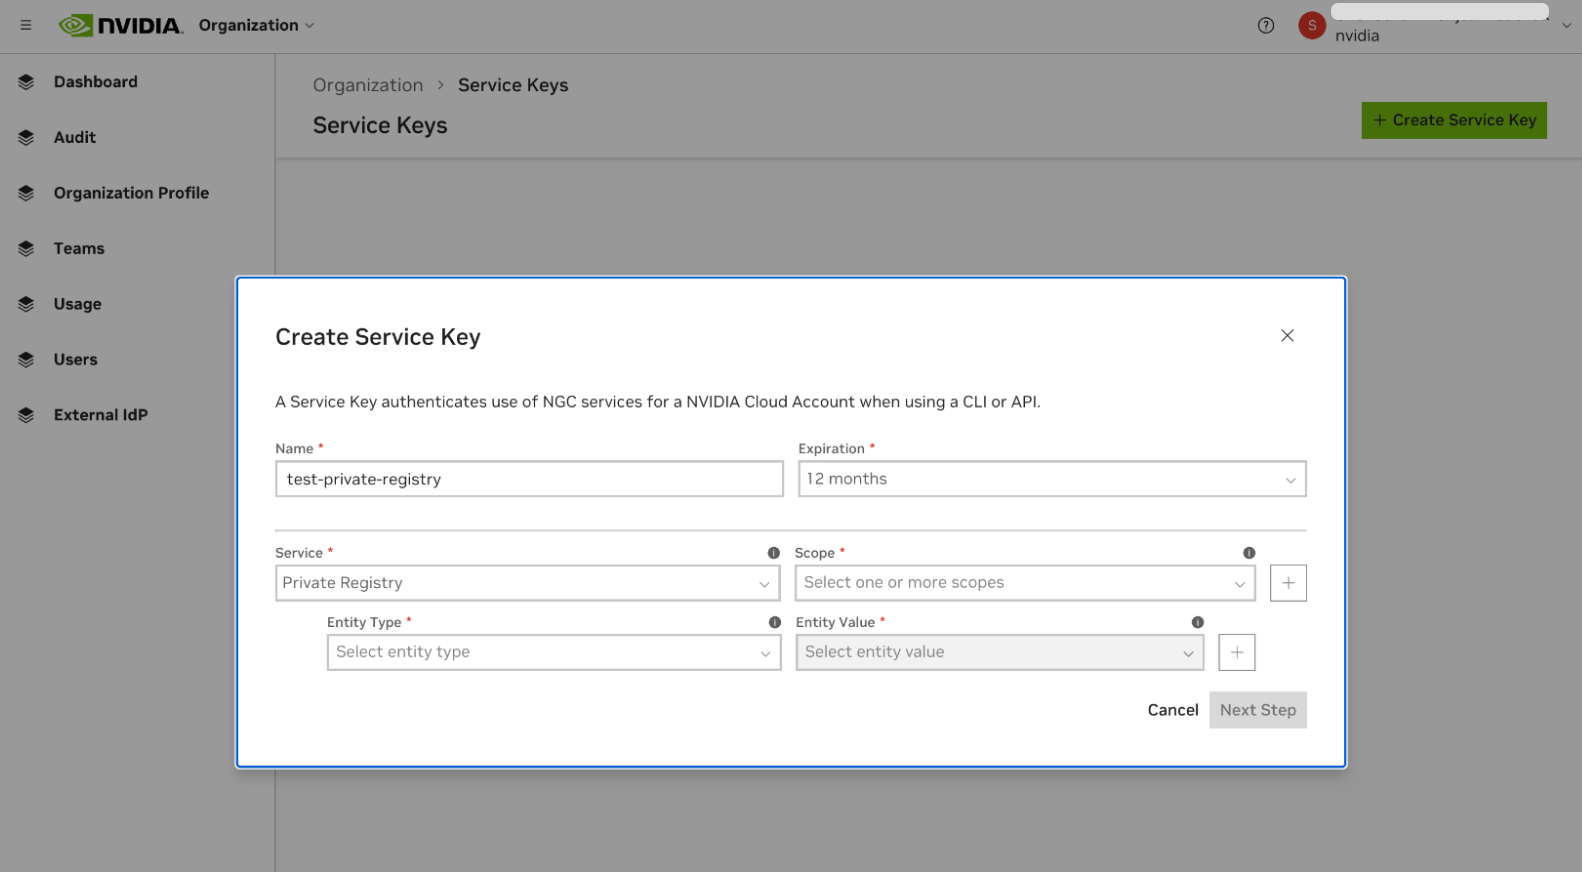Open the Select entity value dropdown

[1000, 652]
